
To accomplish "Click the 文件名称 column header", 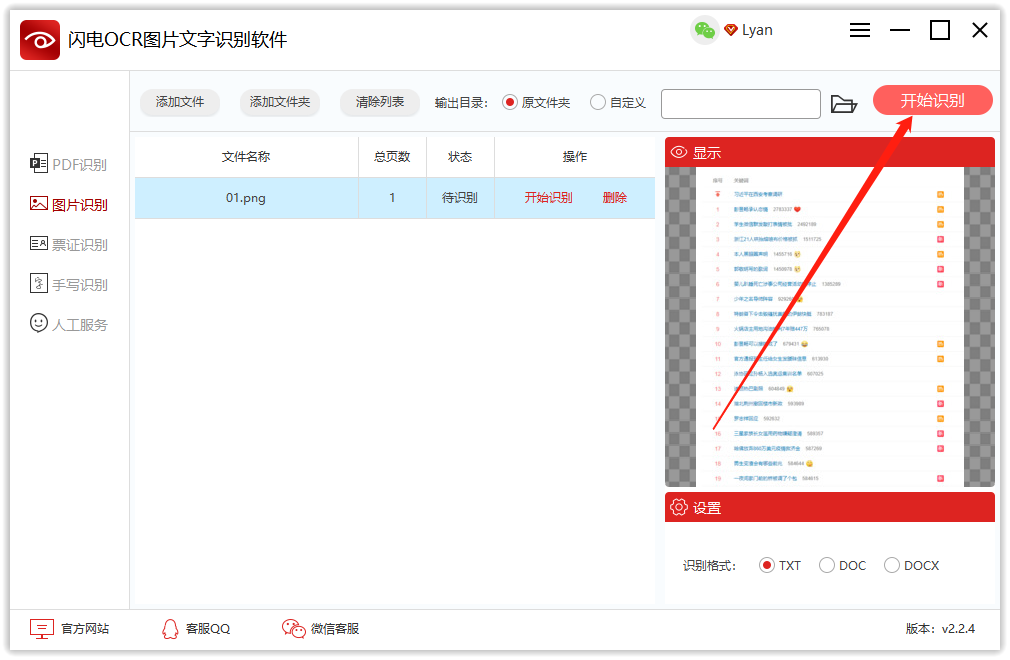I will (246, 156).
